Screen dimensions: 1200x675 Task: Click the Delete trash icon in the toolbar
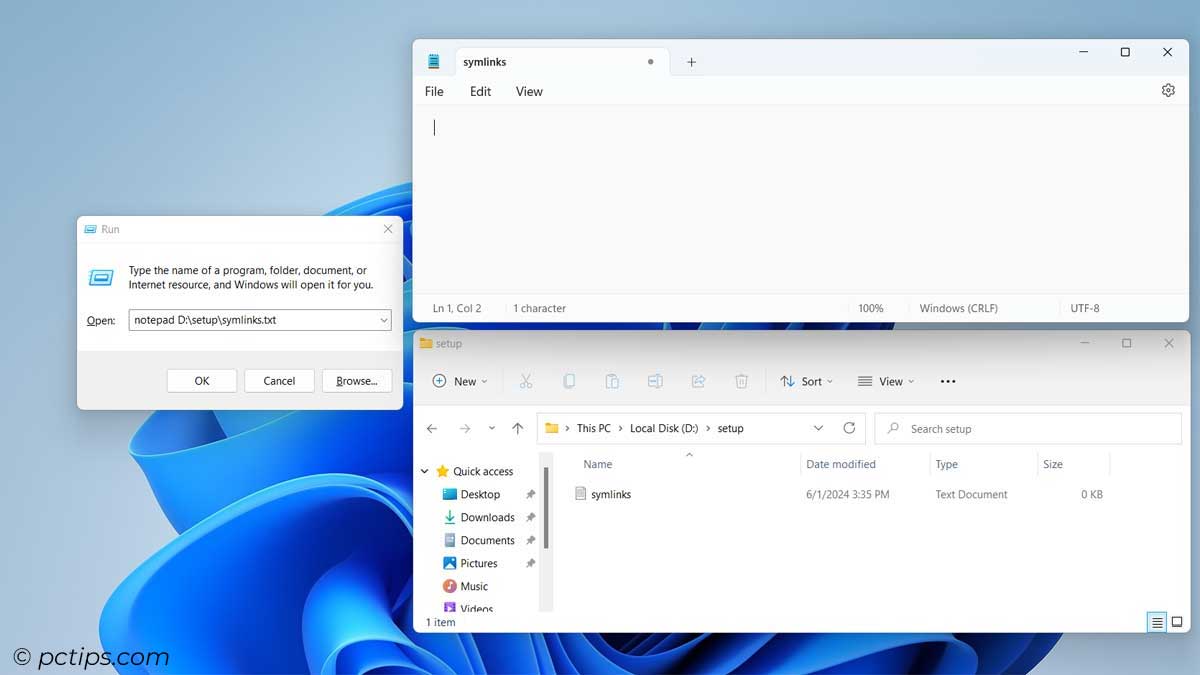(x=740, y=381)
